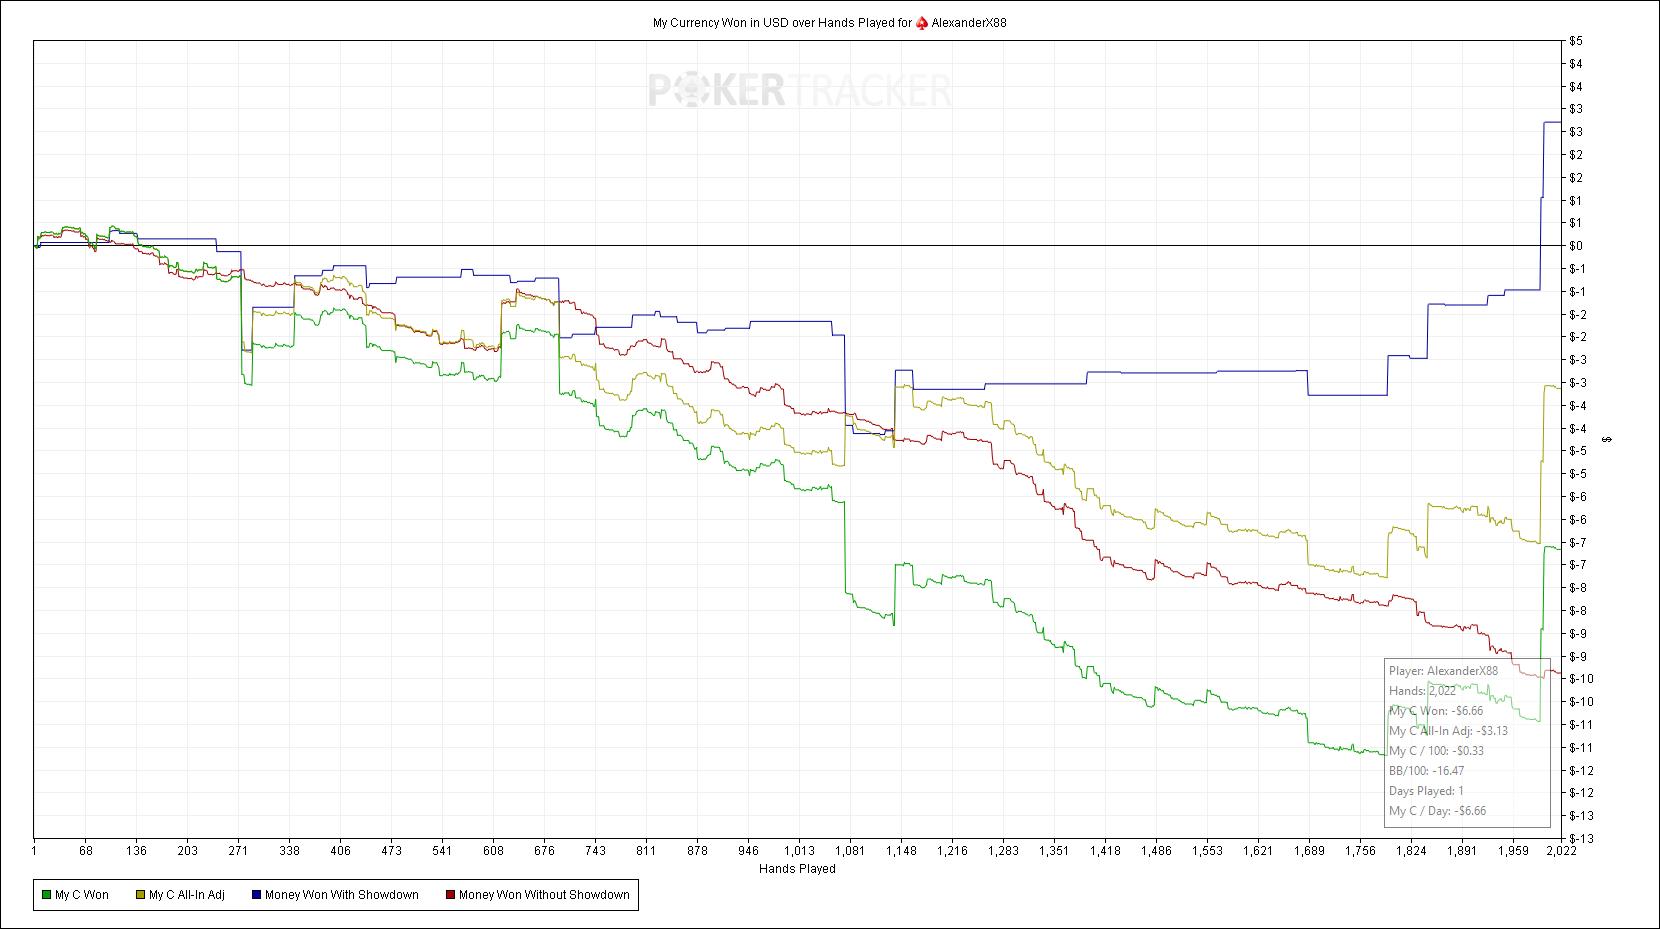The width and height of the screenshot is (1660, 929).
Task: Click the 1,013 tick on x-axis
Action: (799, 851)
